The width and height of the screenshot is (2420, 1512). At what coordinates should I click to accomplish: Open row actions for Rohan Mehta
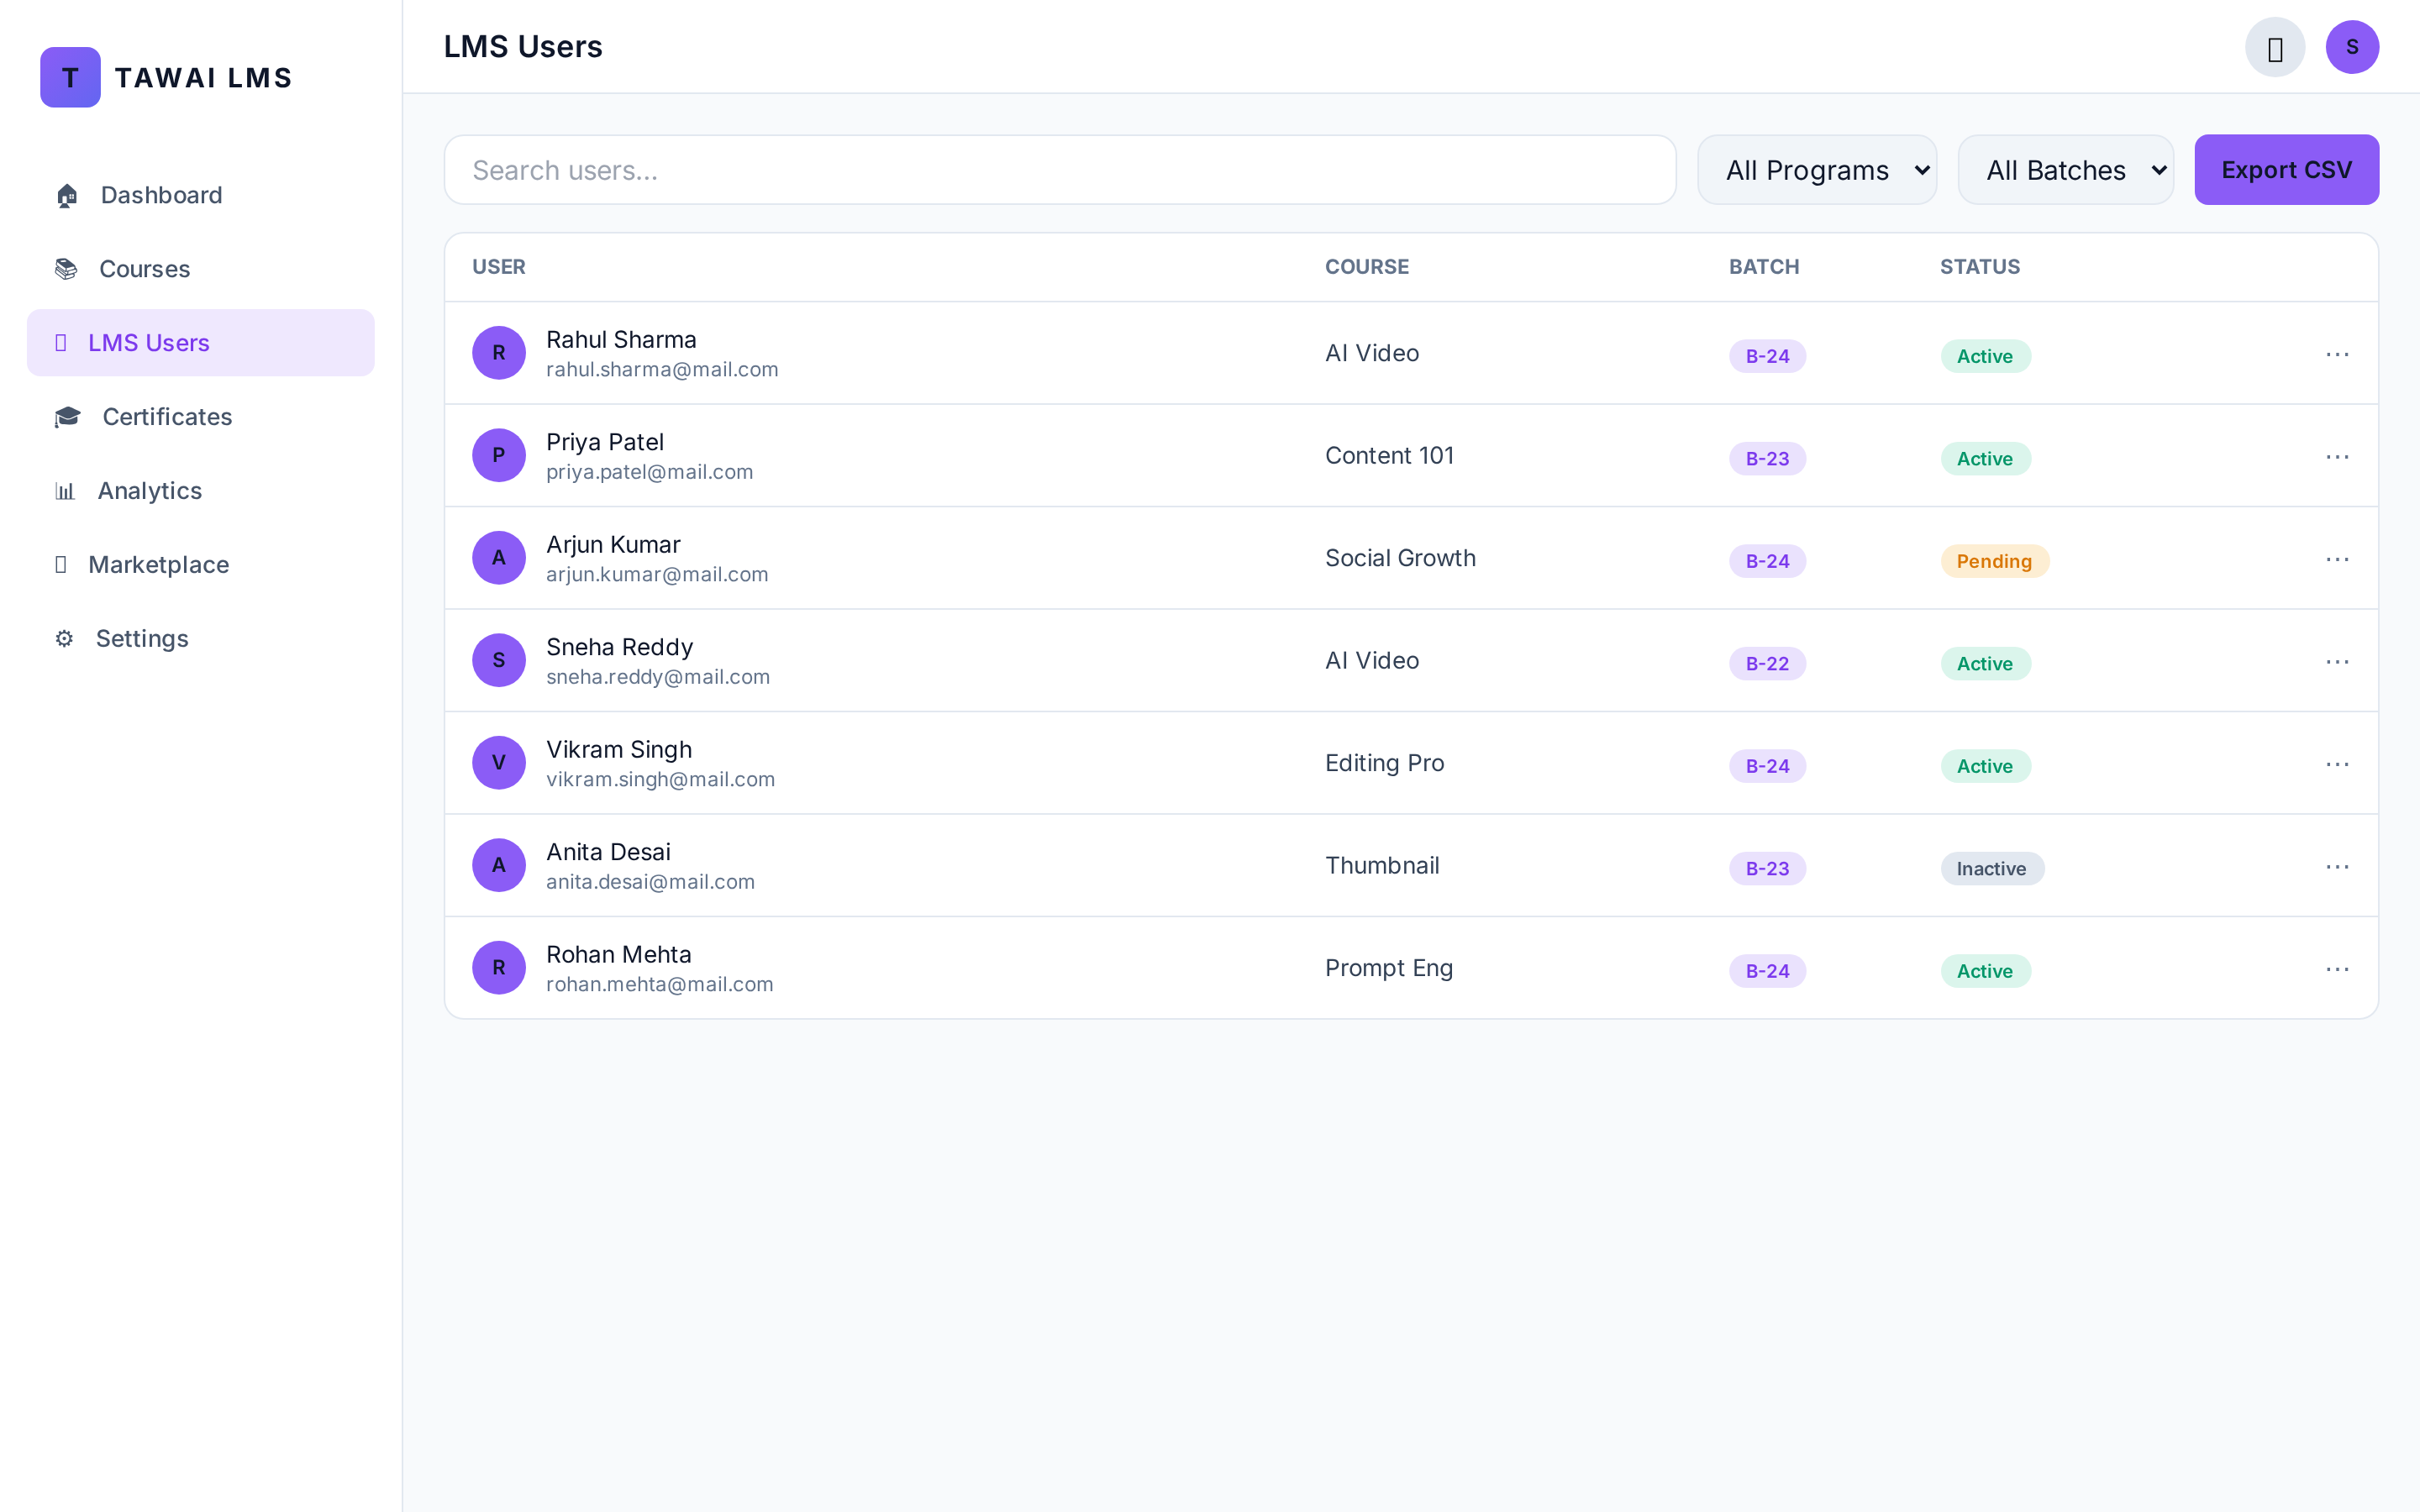2337,969
